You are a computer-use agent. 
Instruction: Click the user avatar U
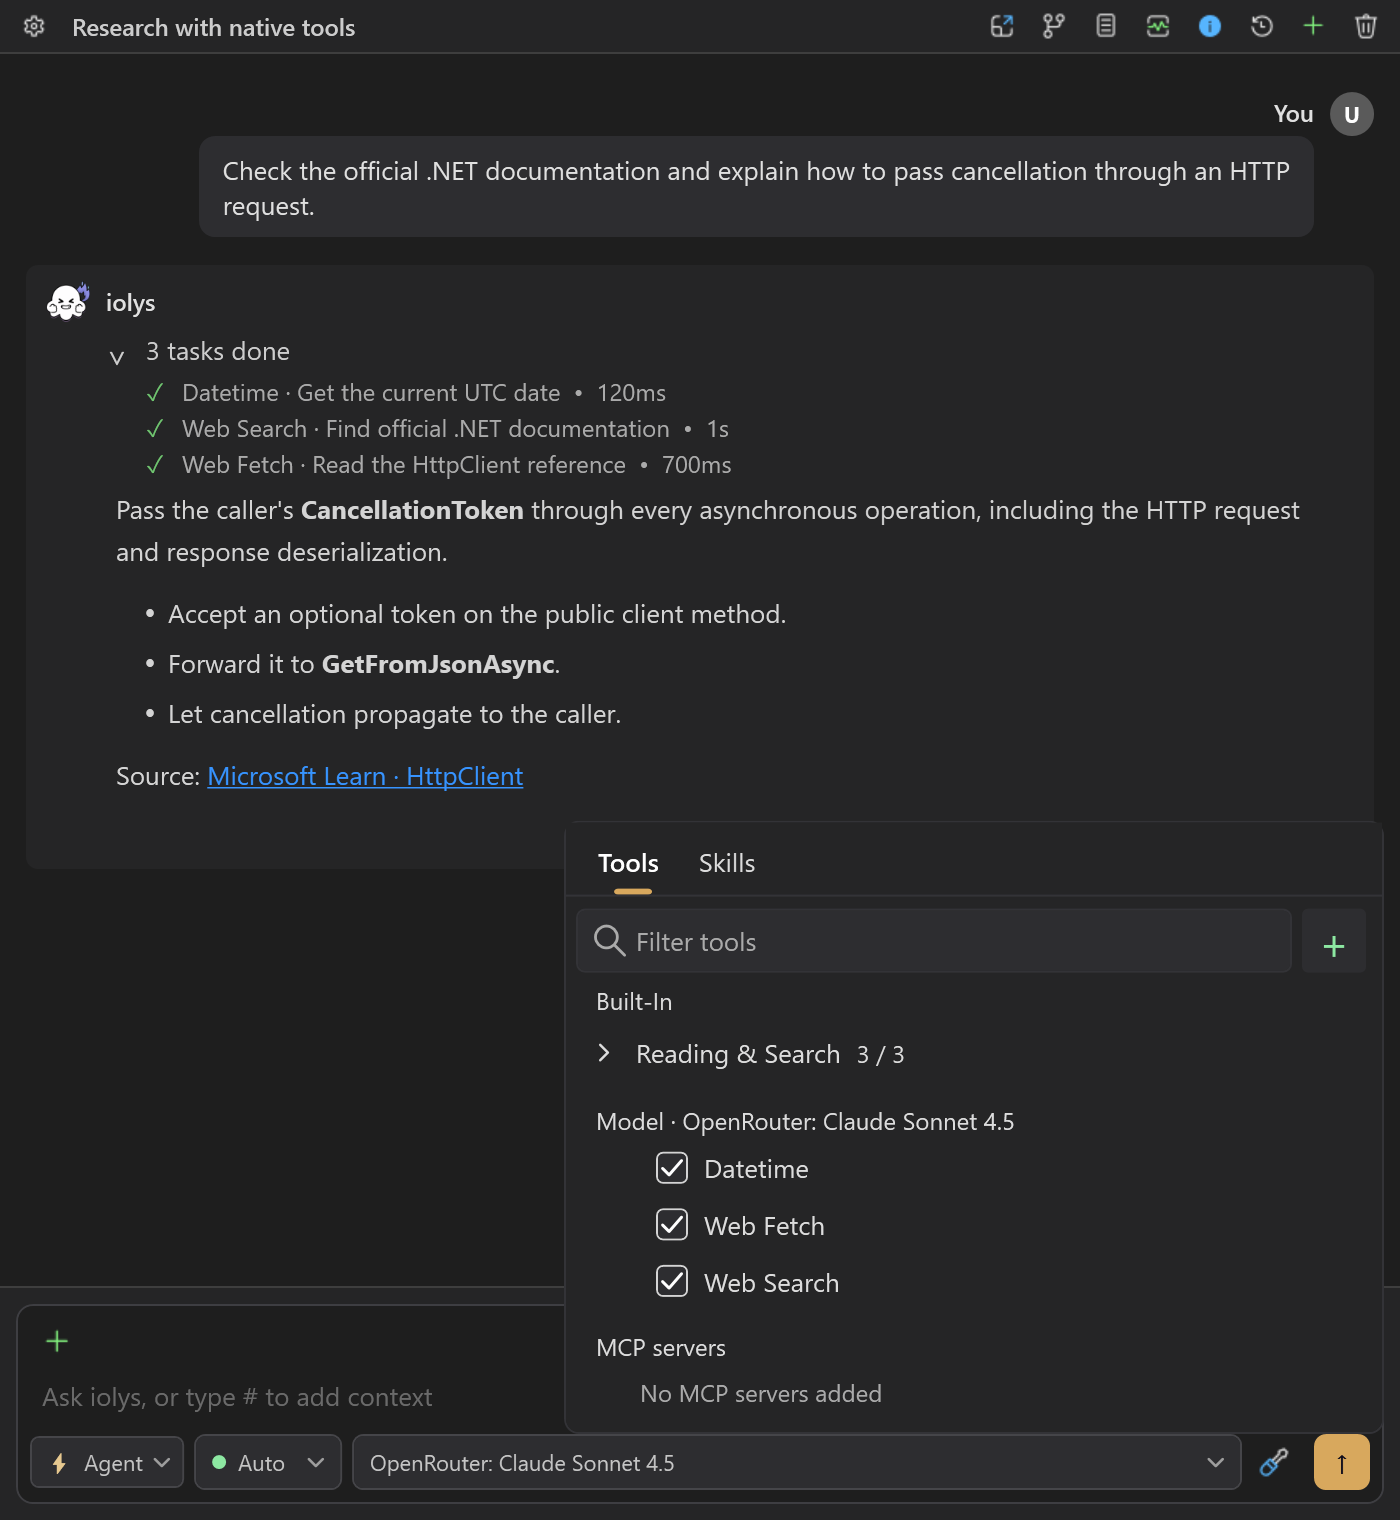click(x=1352, y=114)
